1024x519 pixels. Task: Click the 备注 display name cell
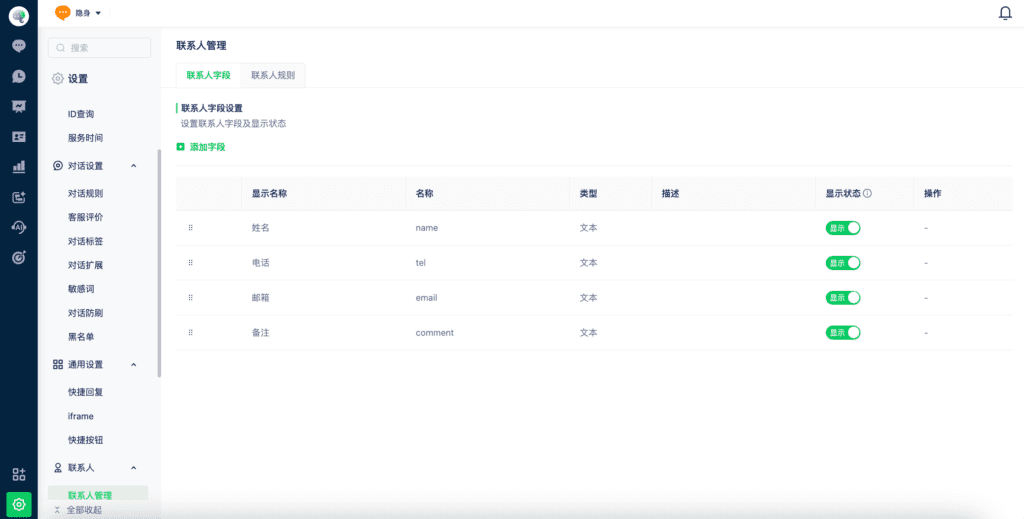point(261,333)
